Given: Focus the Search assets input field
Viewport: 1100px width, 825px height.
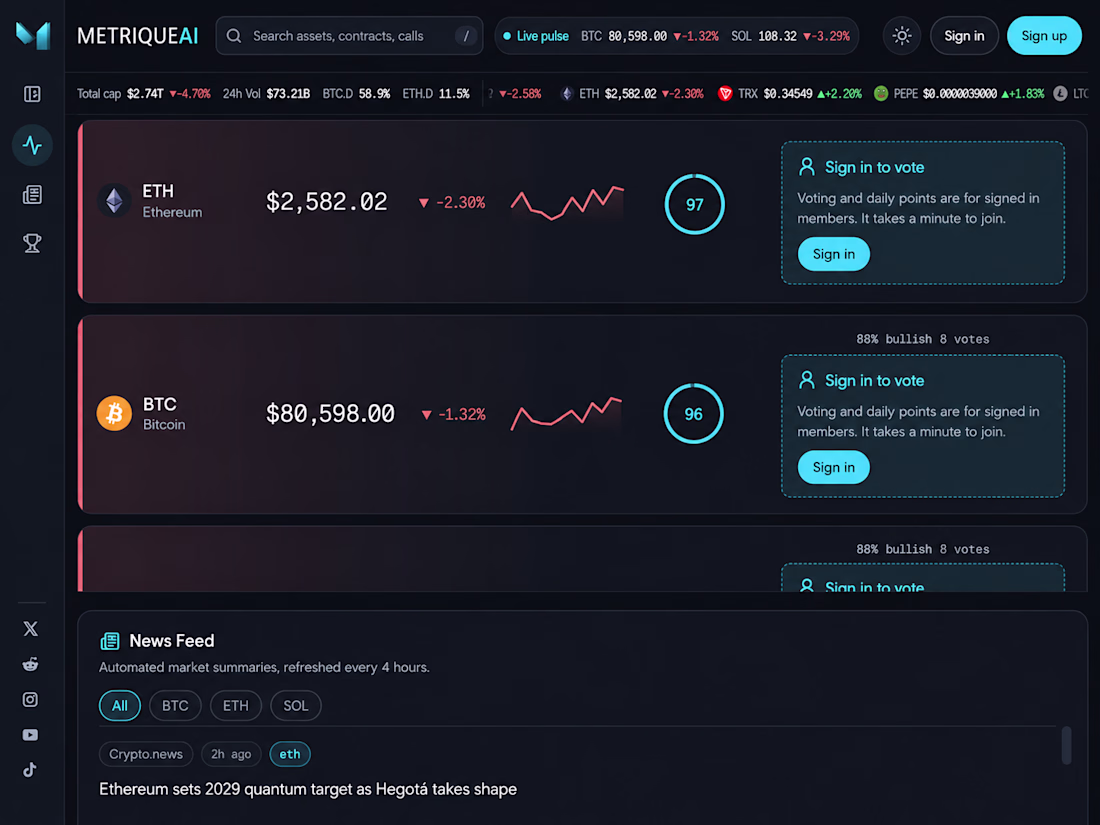Looking at the screenshot, I should click(x=349, y=36).
